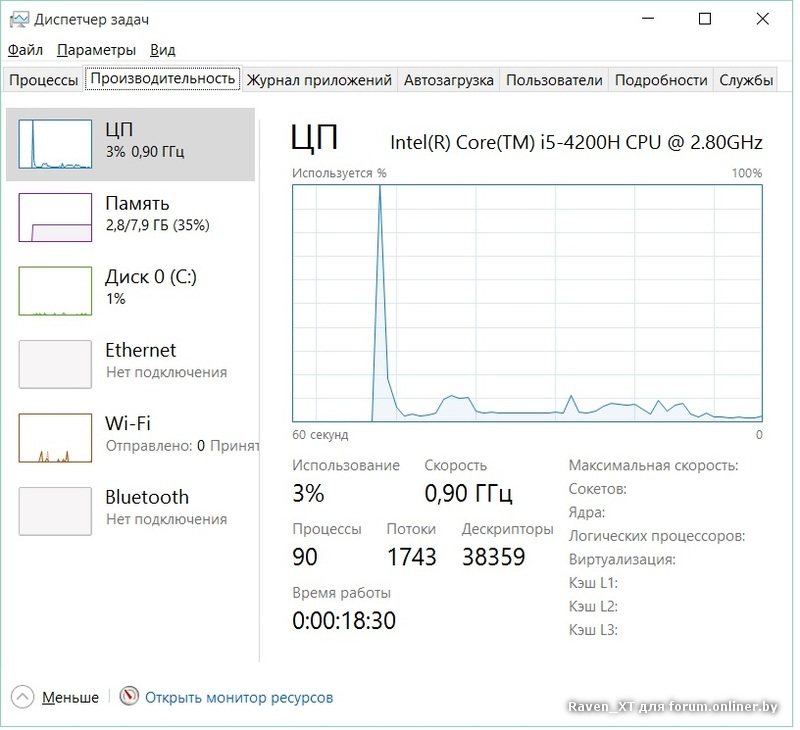The image size is (800, 730).
Task: Select the Bluetooth graph icon
Action: coord(55,510)
